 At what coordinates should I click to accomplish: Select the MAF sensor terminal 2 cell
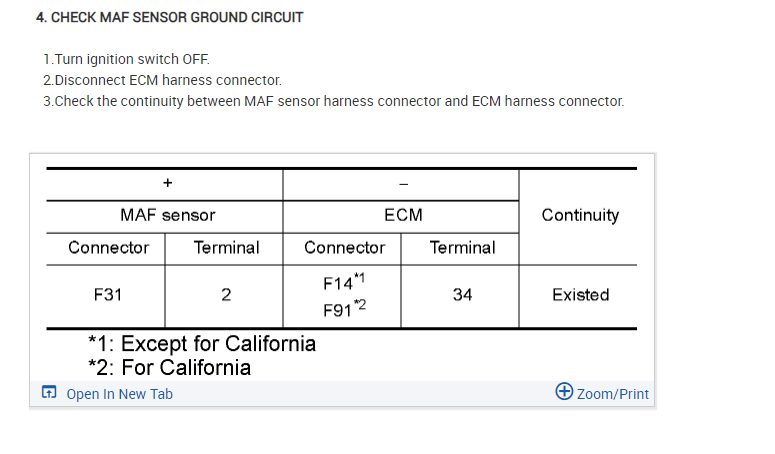click(226, 295)
